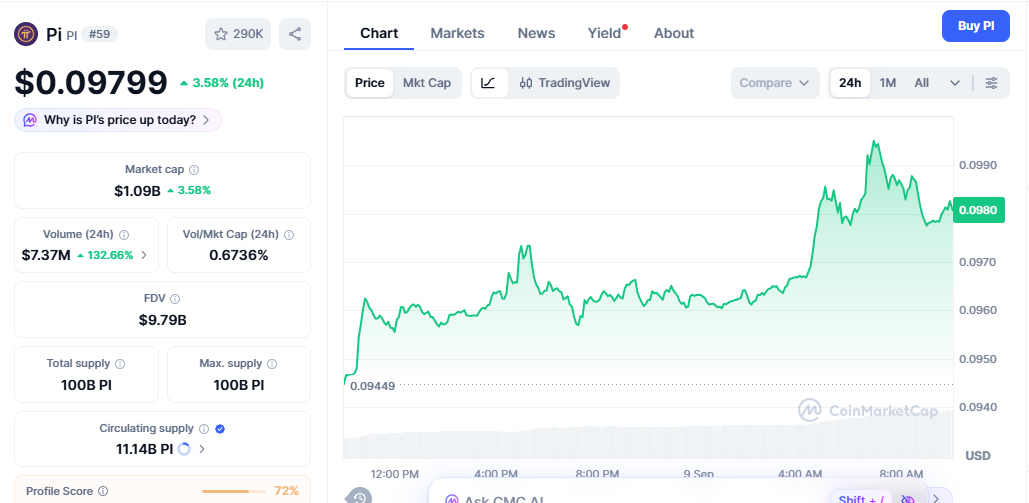The image size is (1029, 503).
Task: Click the verified badge beside Circulating supply
Action: pos(220,429)
